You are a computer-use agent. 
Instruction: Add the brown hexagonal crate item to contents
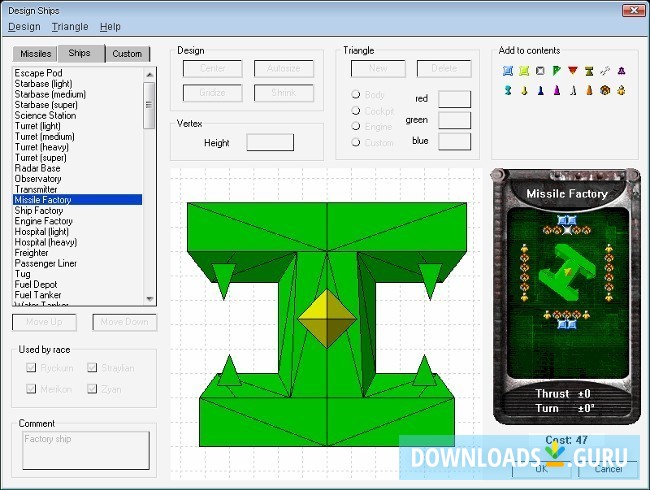click(x=605, y=90)
